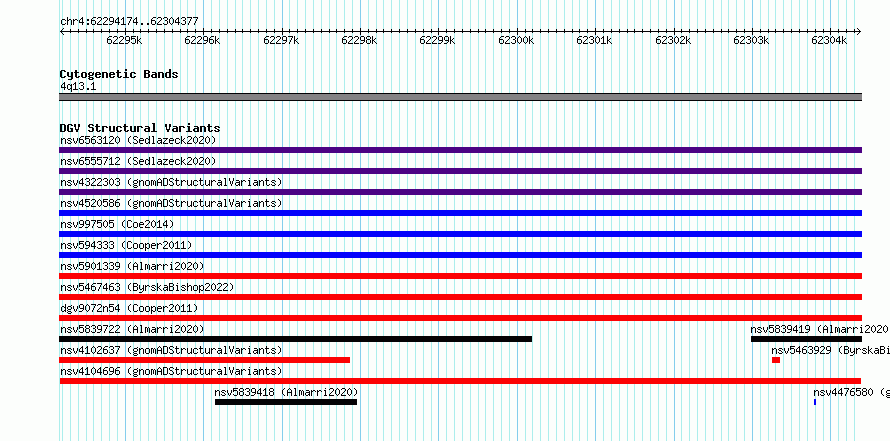Select the black bar under nsv5839419
890x441 pixels.
click(x=807, y=339)
